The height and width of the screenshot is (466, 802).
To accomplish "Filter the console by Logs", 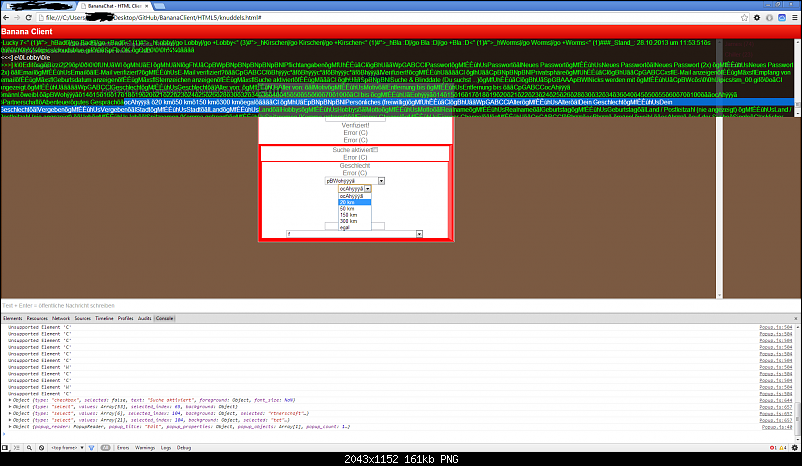I will click(x=166, y=448).
